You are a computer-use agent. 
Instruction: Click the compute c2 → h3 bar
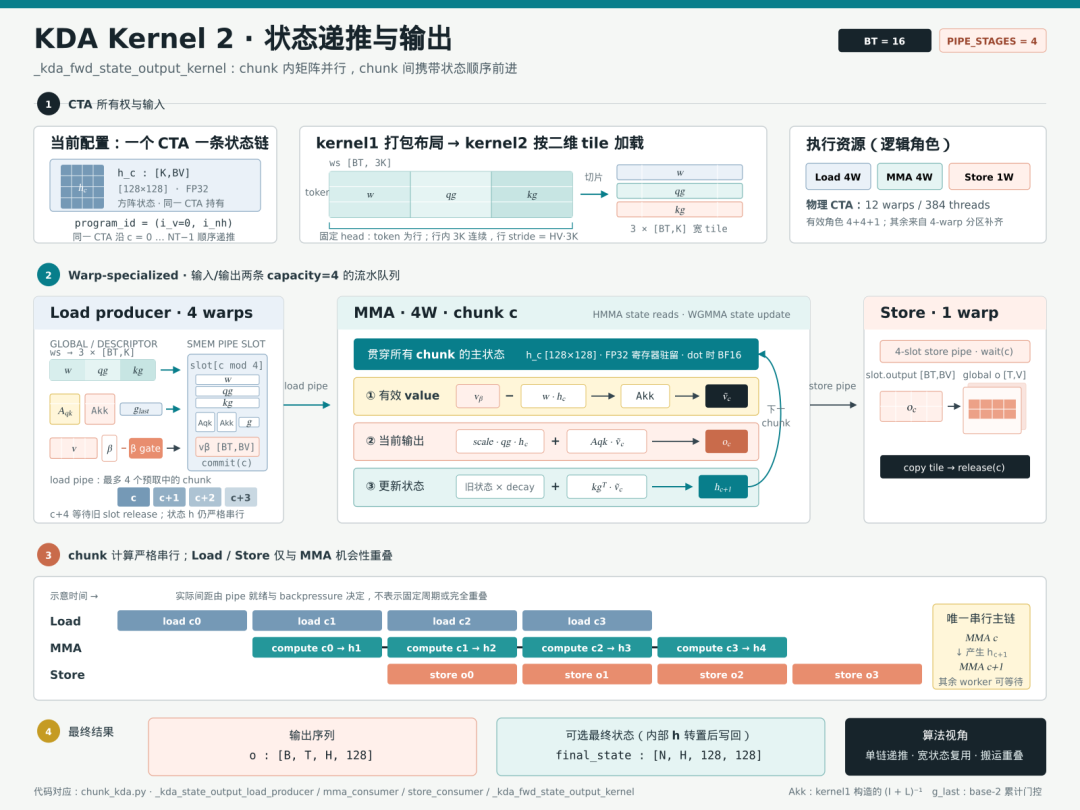(x=587, y=647)
